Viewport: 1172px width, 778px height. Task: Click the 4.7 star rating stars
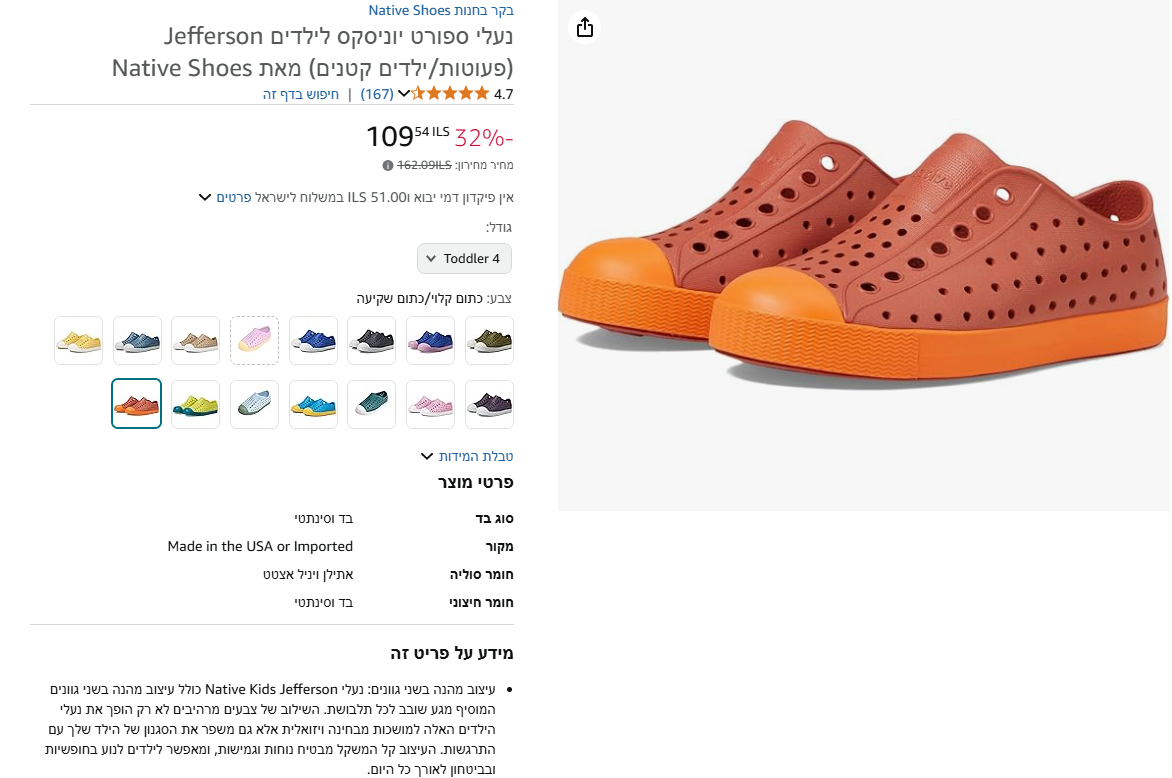click(x=450, y=92)
